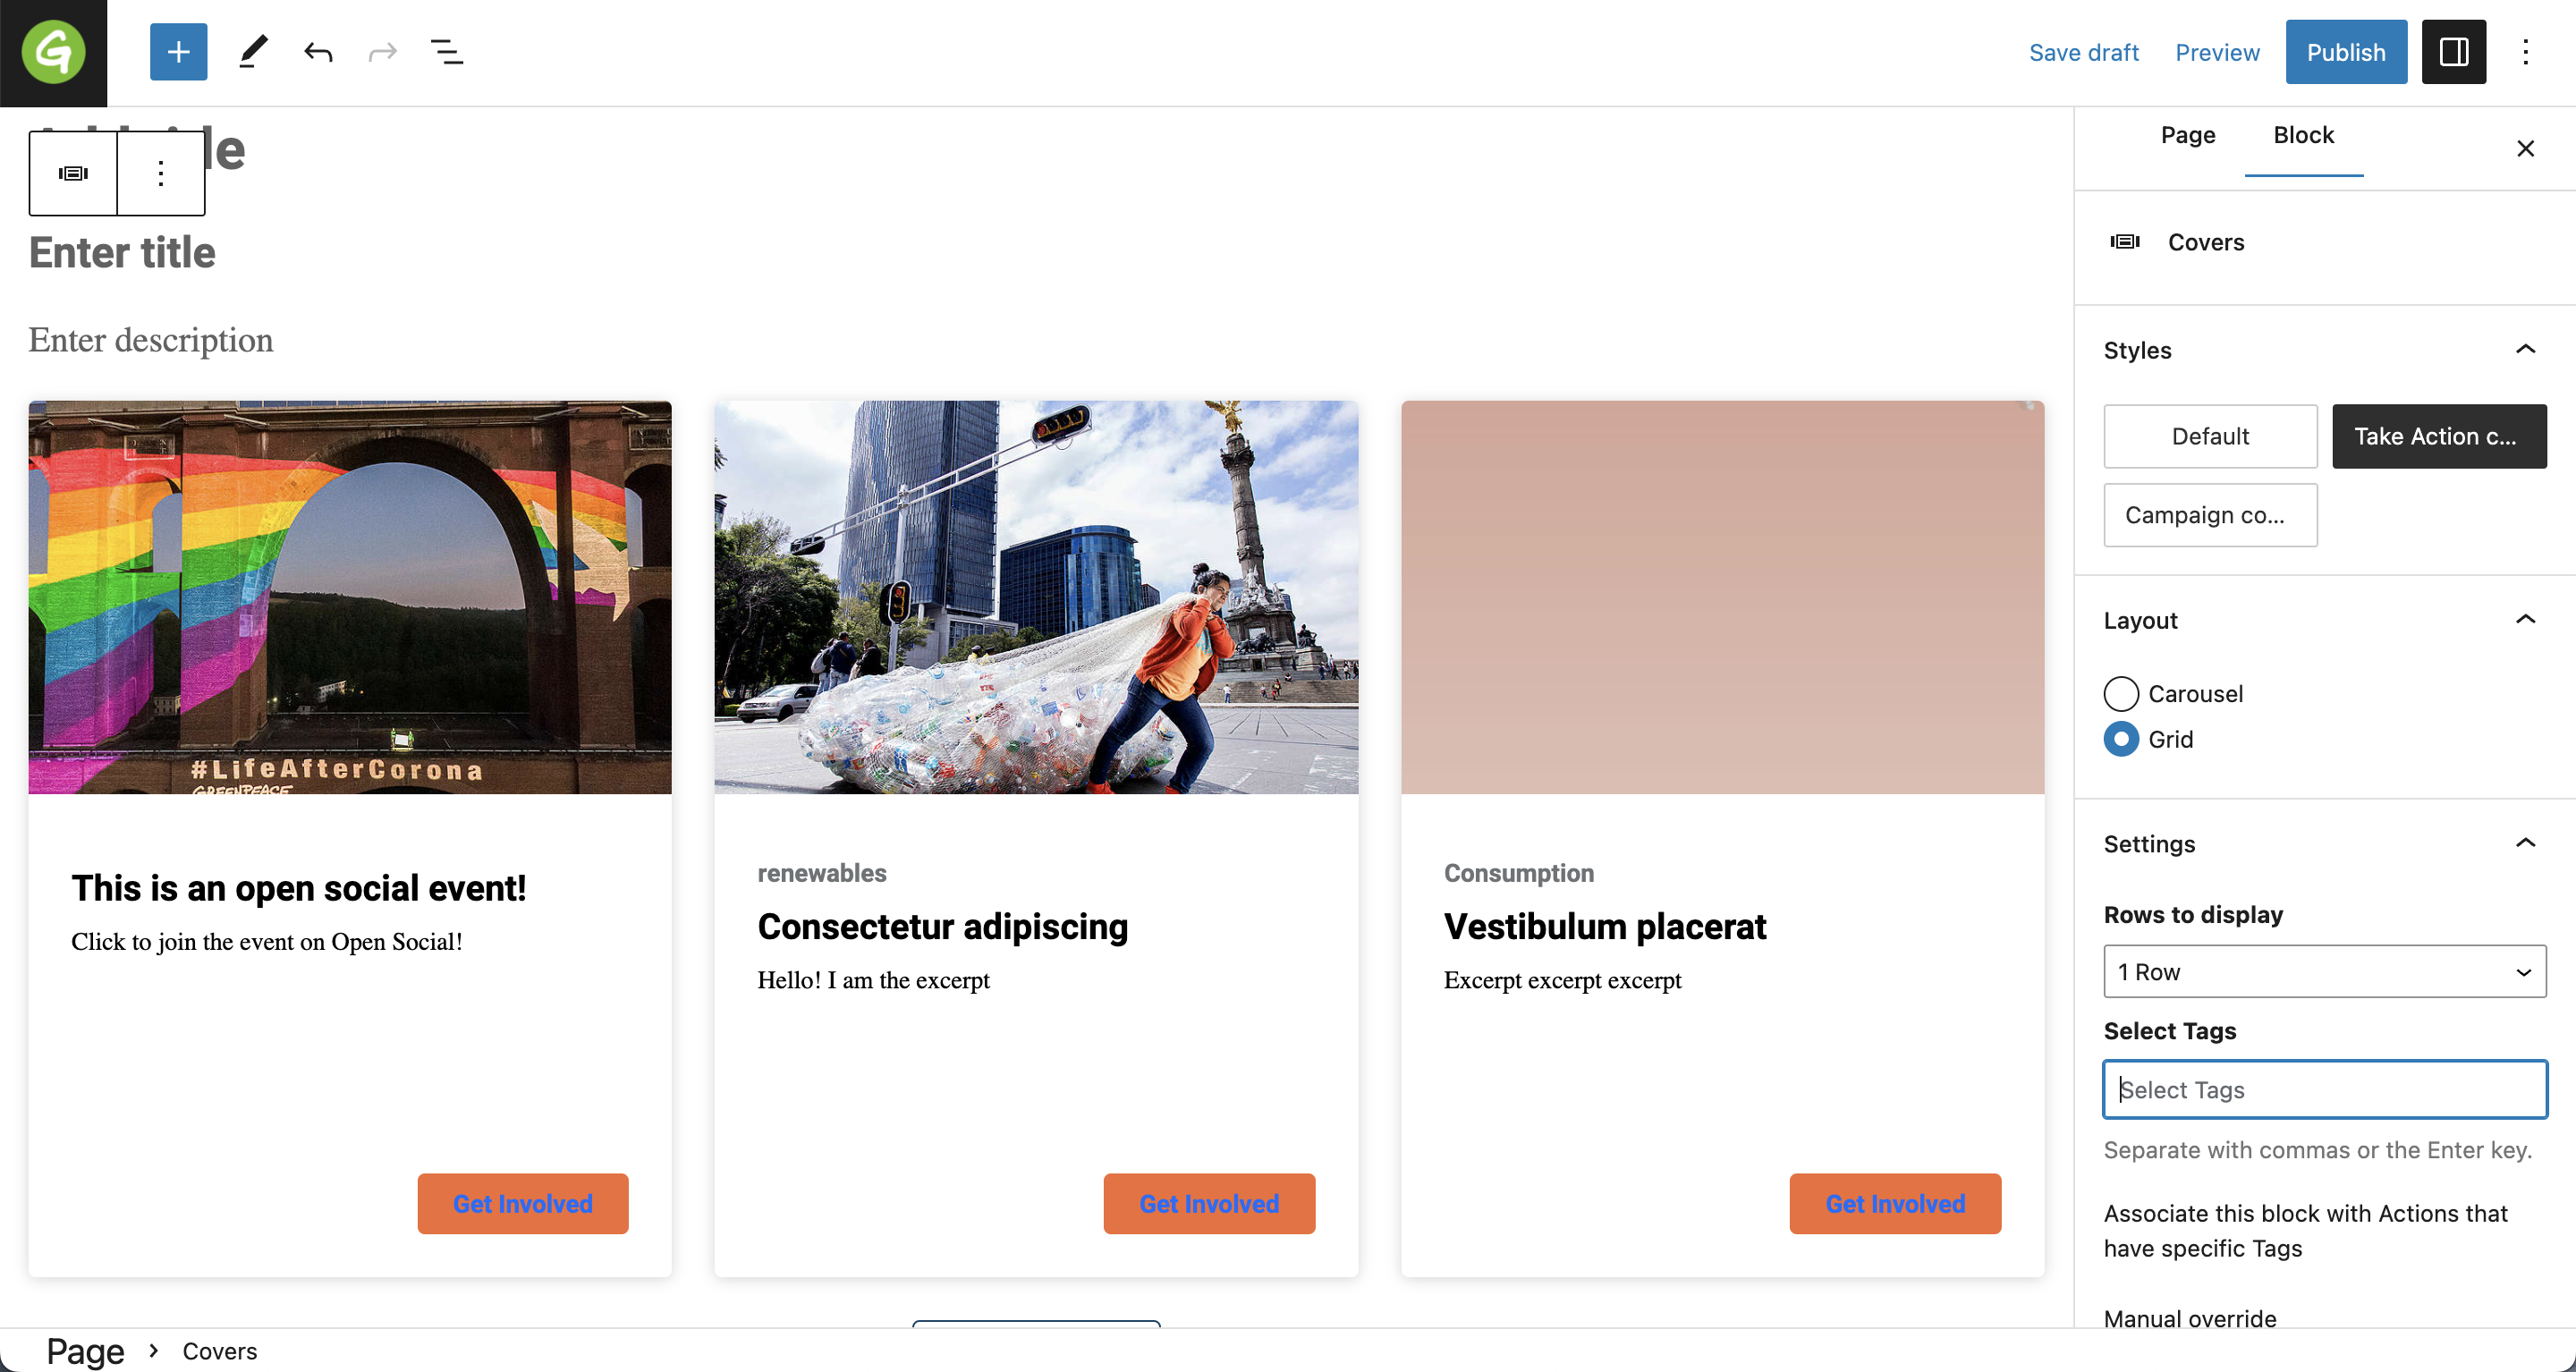Select the Carousel layout radio button
This screenshot has width=2576, height=1372.
pyautogui.click(x=2121, y=694)
